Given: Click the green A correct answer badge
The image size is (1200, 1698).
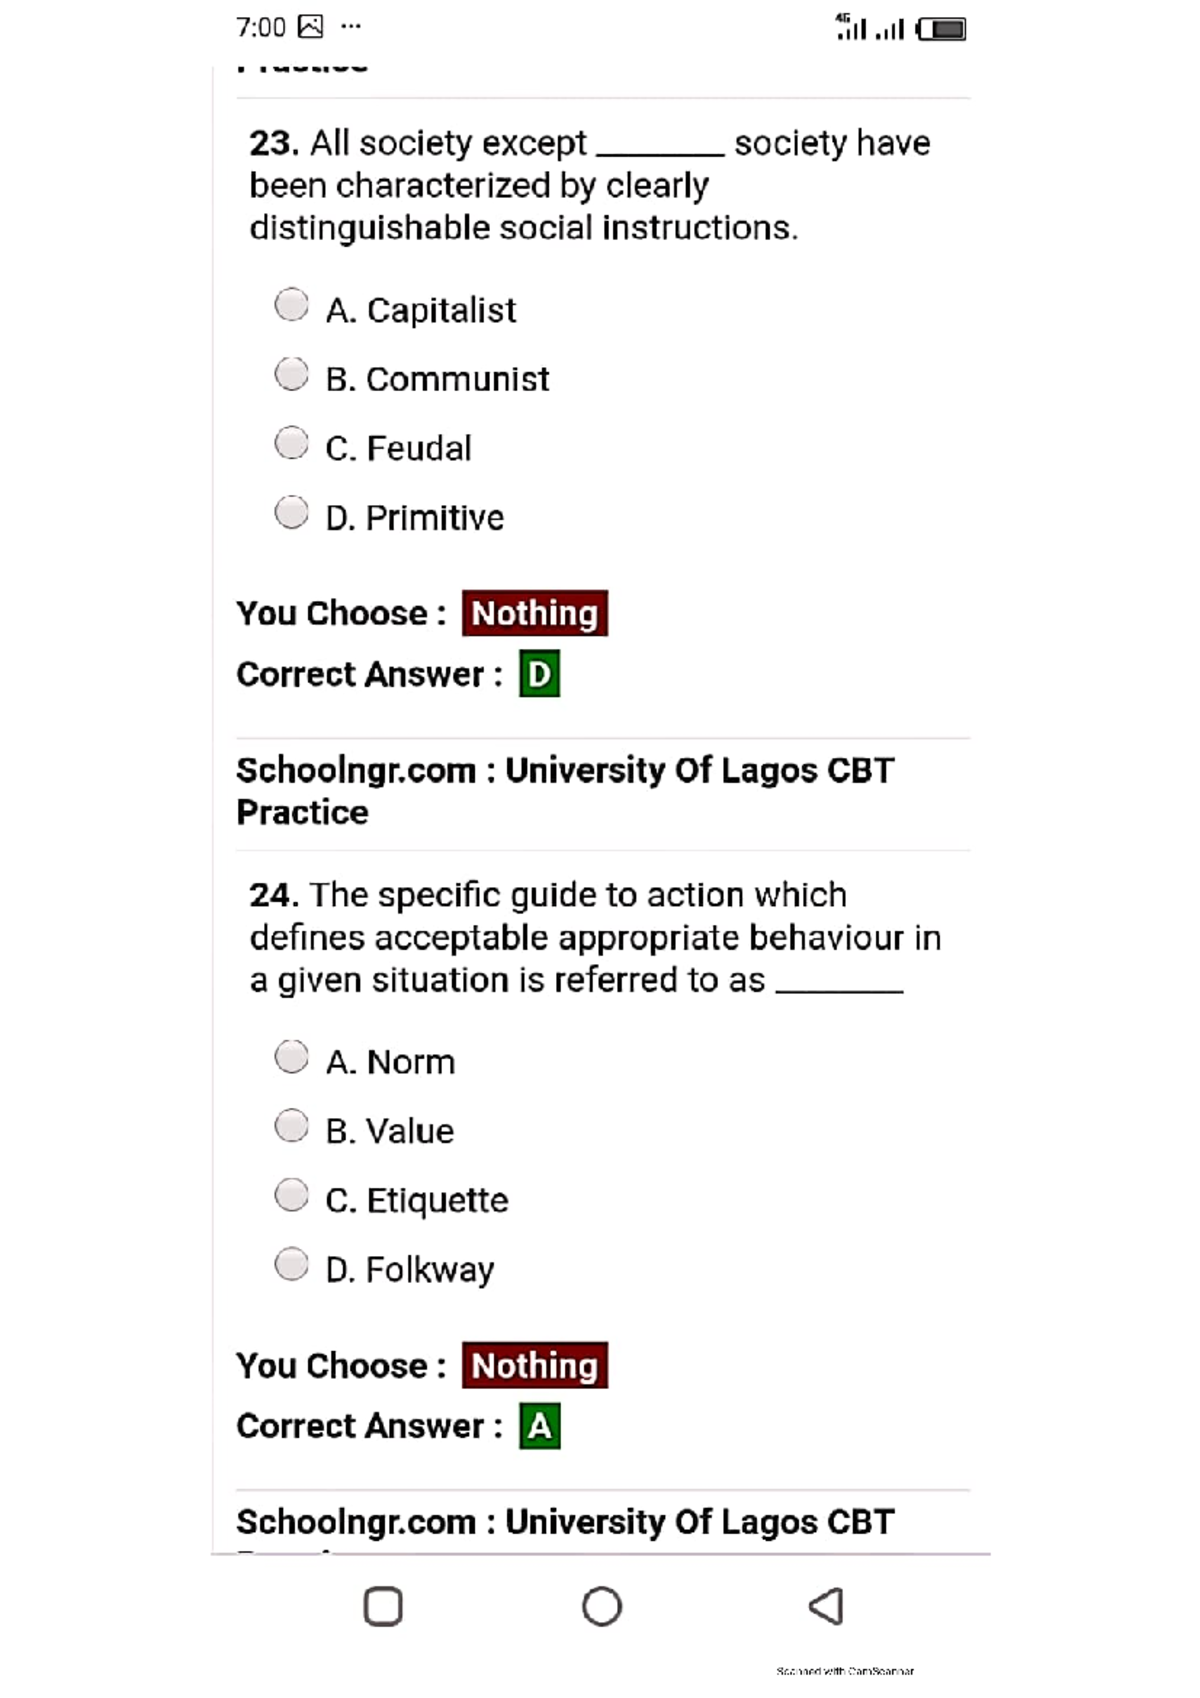Looking at the screenshot, I should coord(539,1426).
